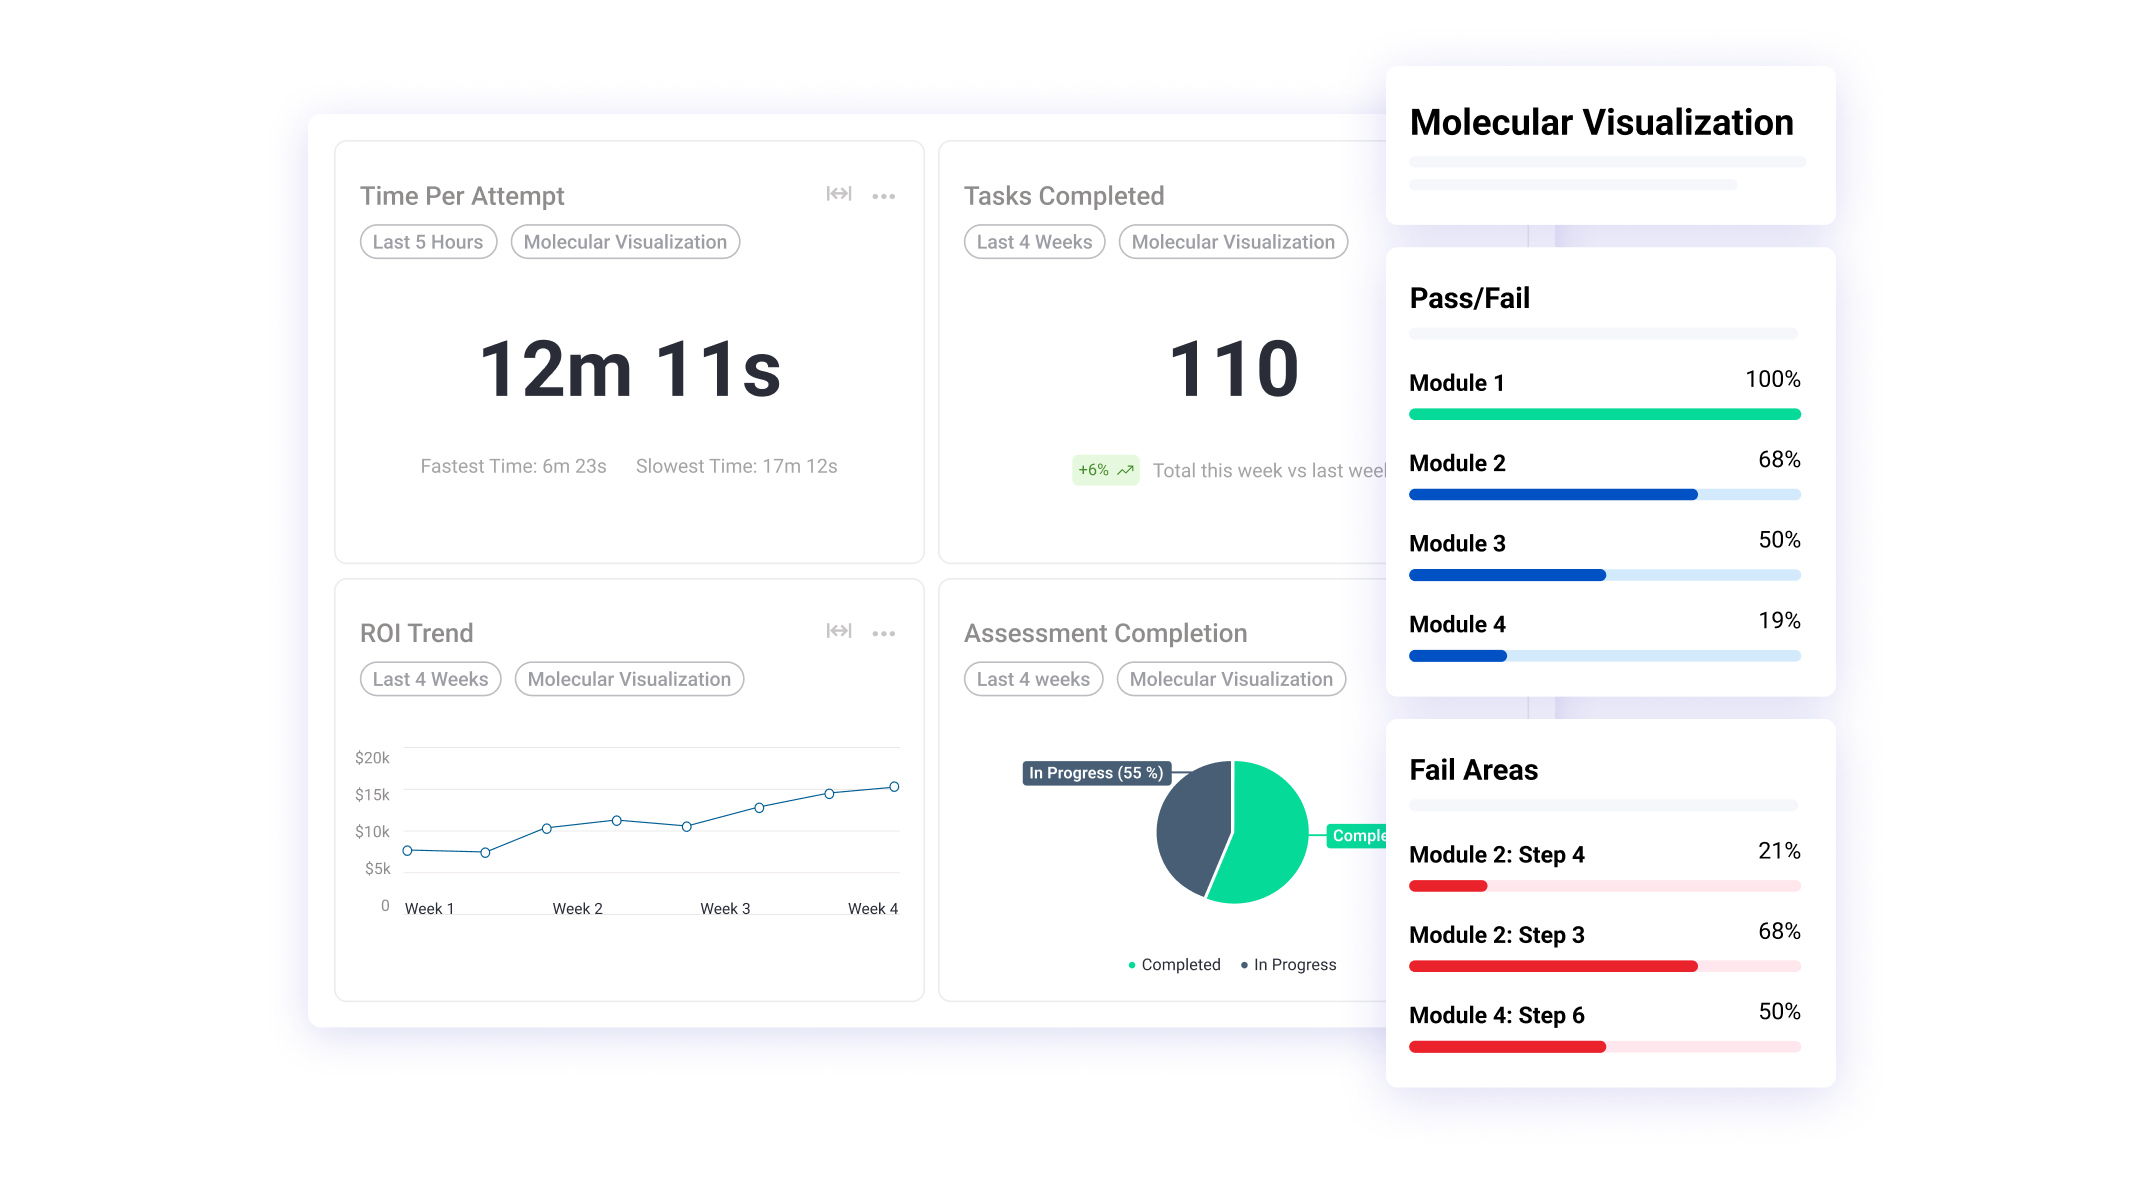The height and width of the screenshot is (1195, 2144).
Task: Click the Completed legend dot
Action: [x=1131, y=965]
